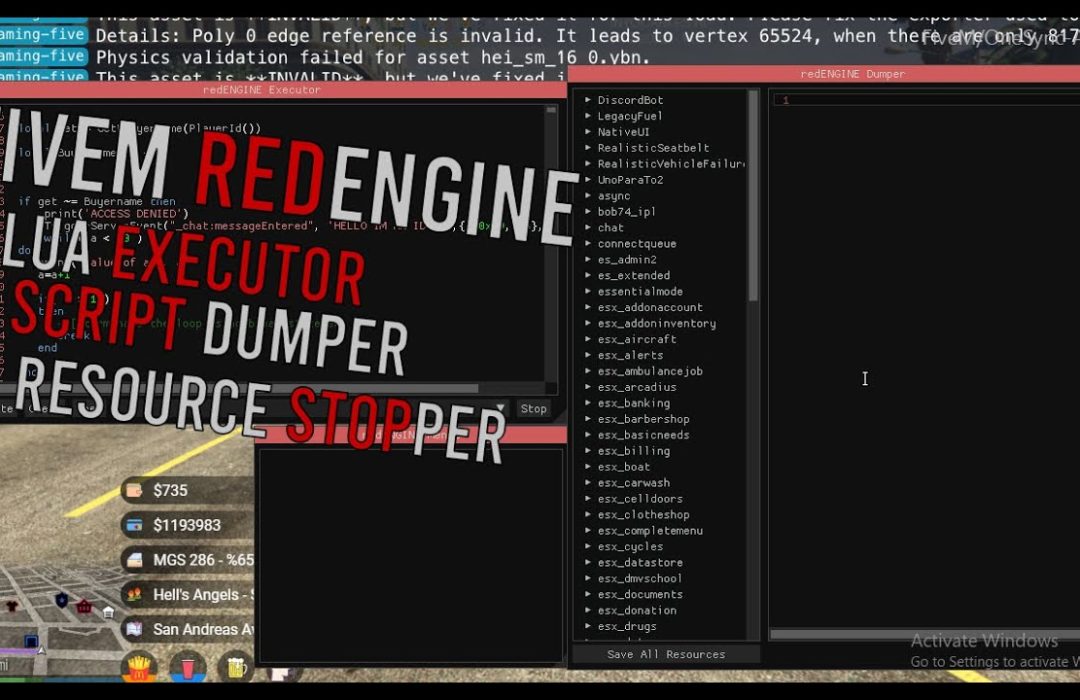Click the weapon icon beside MGS 286
This screenshot has height=700, width=1080.
pos(134,560)
